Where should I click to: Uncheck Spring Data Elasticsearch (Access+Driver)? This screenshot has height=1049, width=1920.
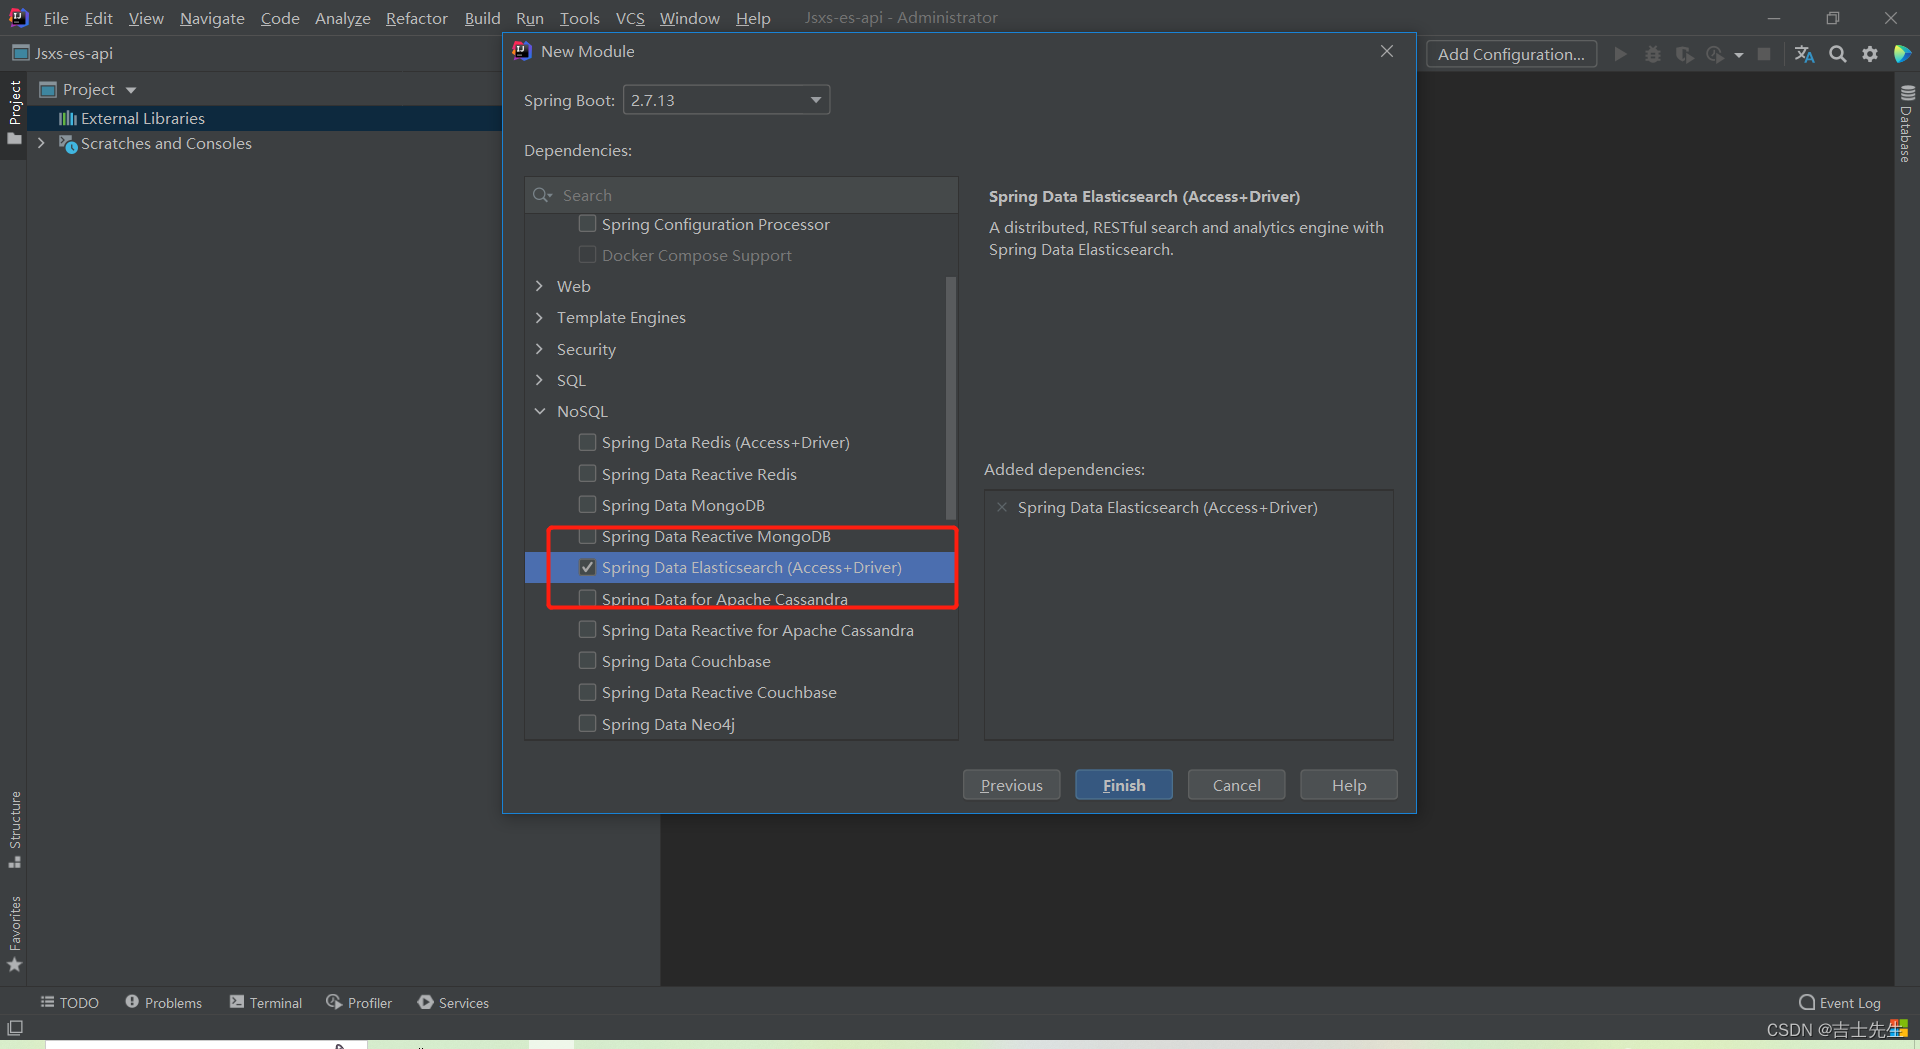coord(587,567)
